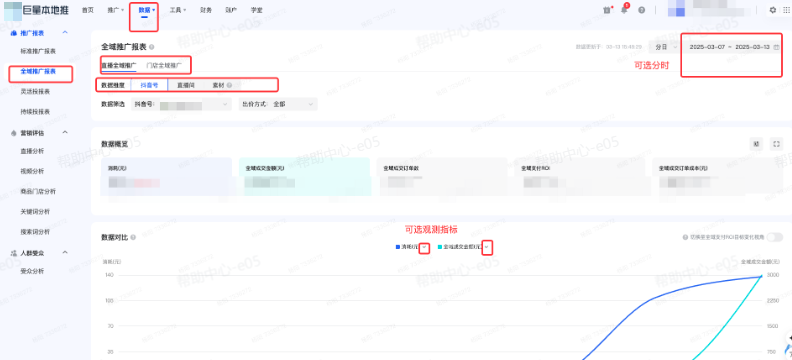
Task: Click the 巨量本地推 logo
Action: (36, 10)
